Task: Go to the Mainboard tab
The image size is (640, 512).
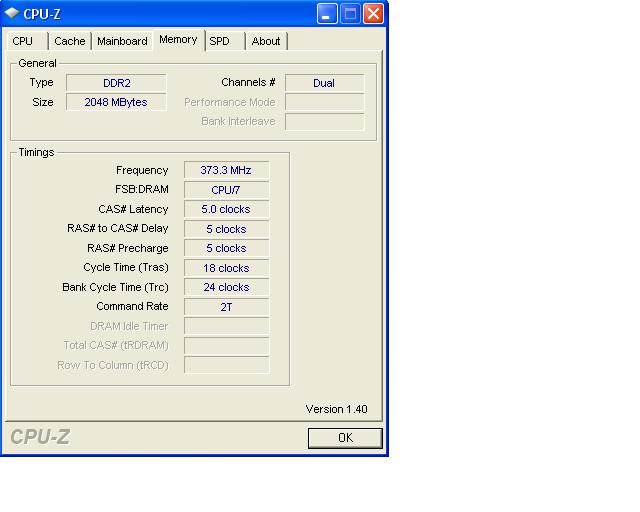Action: pos(122,41)
